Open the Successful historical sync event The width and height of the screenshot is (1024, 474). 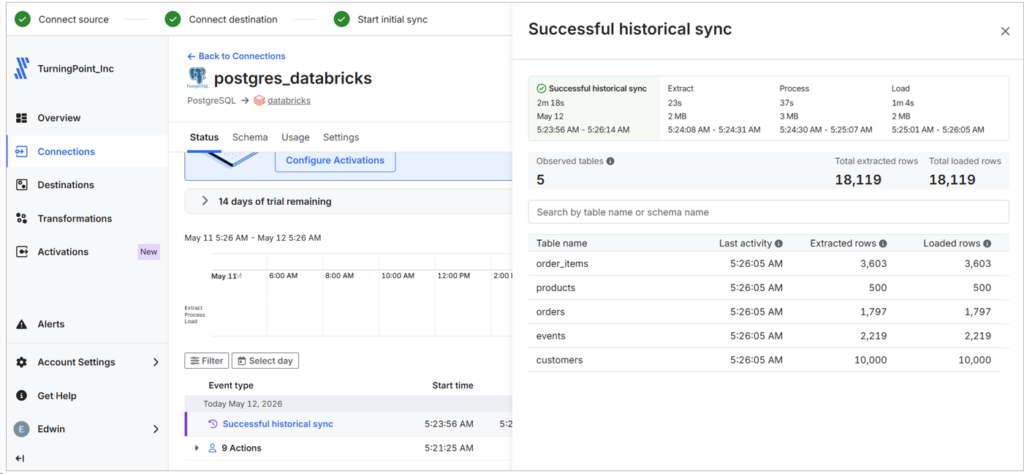point(278,424)
